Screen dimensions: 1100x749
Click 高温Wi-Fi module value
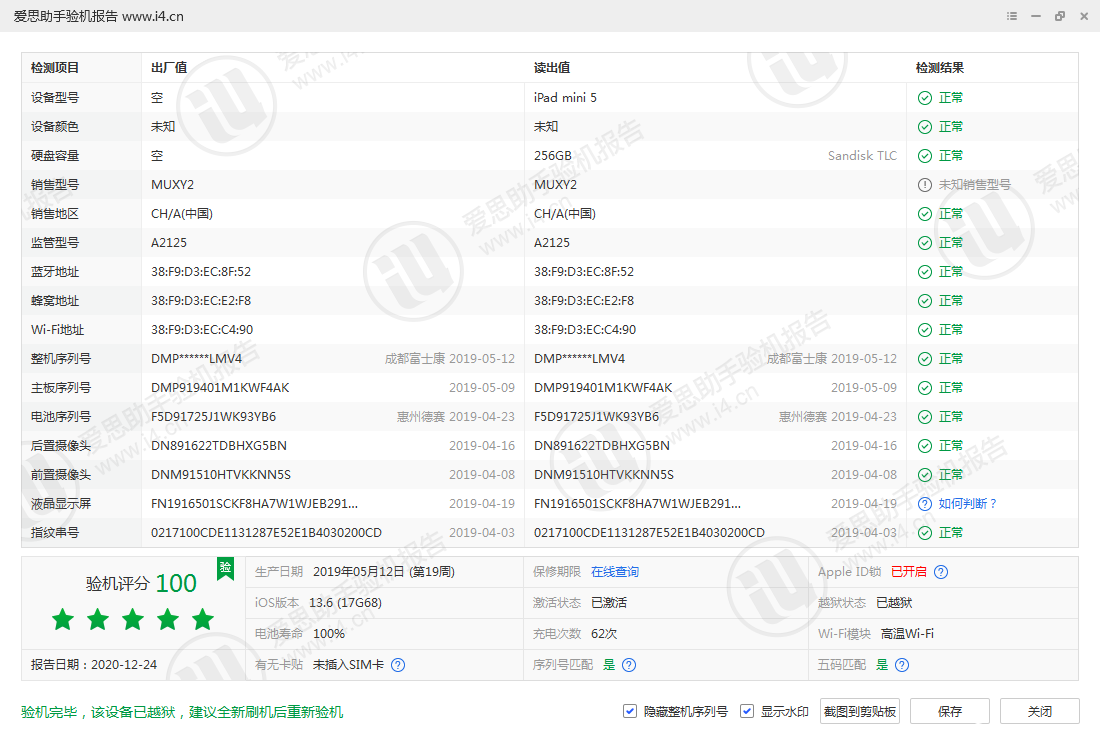point(907,633)
